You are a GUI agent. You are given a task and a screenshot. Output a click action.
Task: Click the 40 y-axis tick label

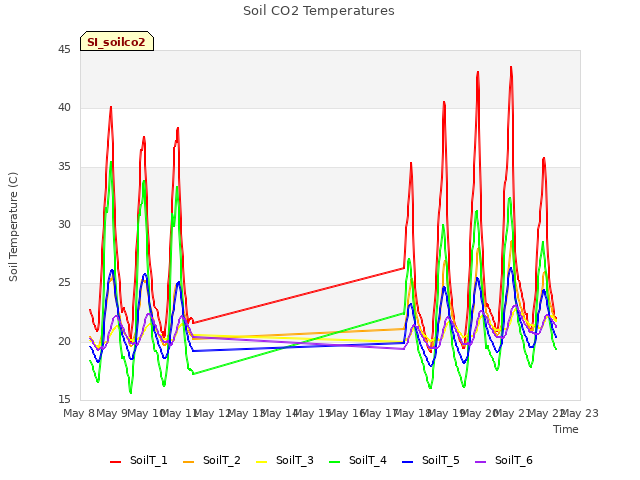point(64,108)
